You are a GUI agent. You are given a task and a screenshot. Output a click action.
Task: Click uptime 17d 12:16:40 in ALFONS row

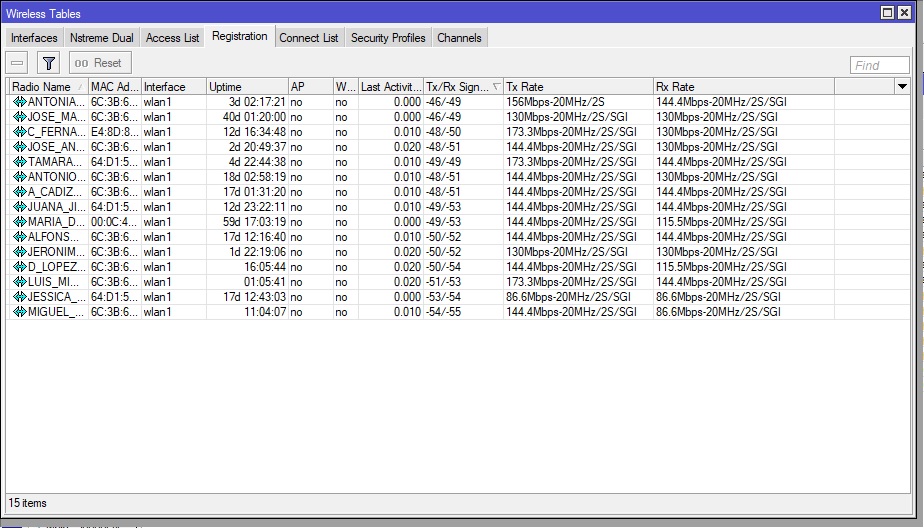[254, 237]
